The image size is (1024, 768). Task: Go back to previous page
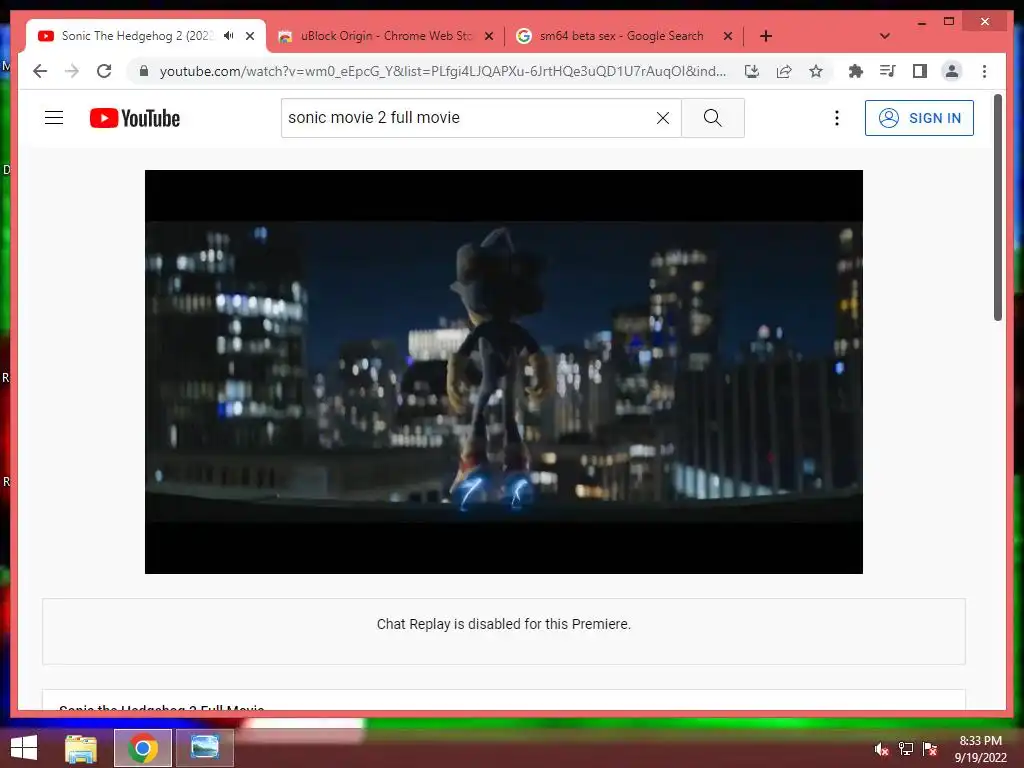click(x=40, y=71)
